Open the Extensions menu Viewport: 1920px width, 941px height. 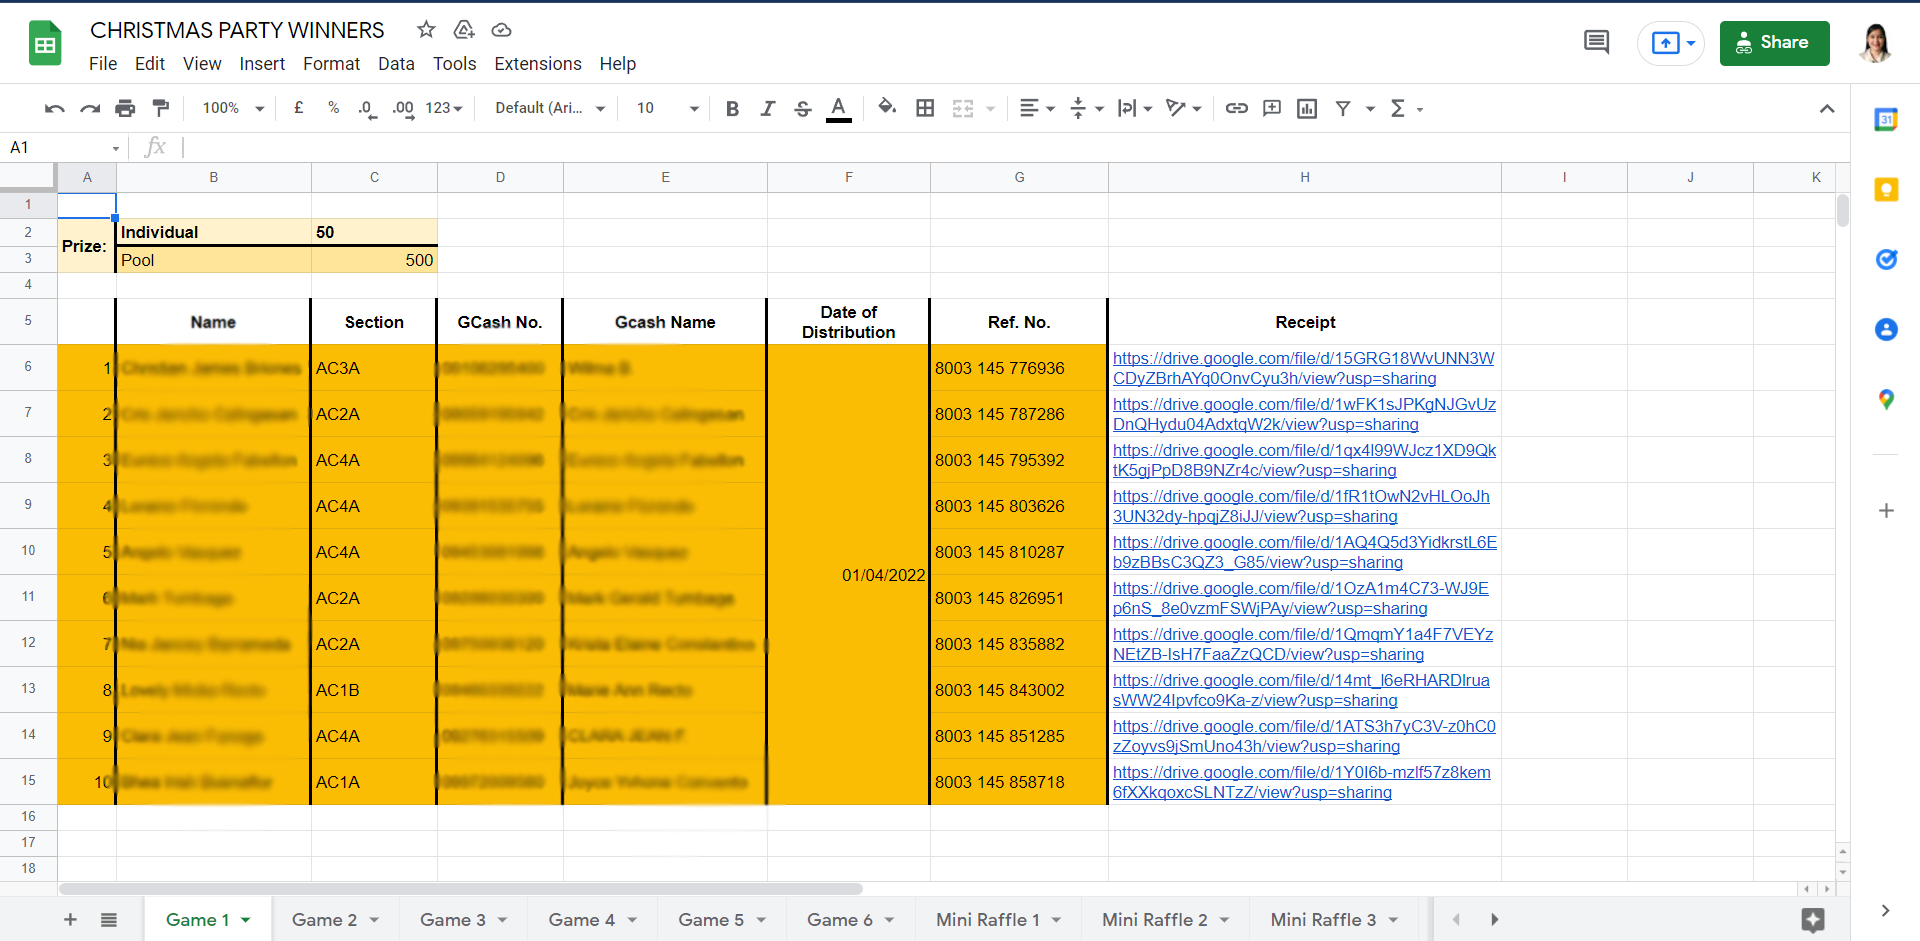point(538,64)
